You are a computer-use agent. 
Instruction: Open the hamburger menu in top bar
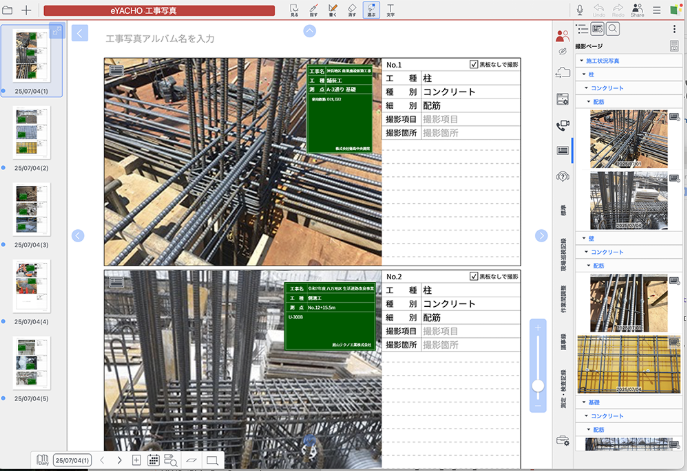tap(656, 10)
